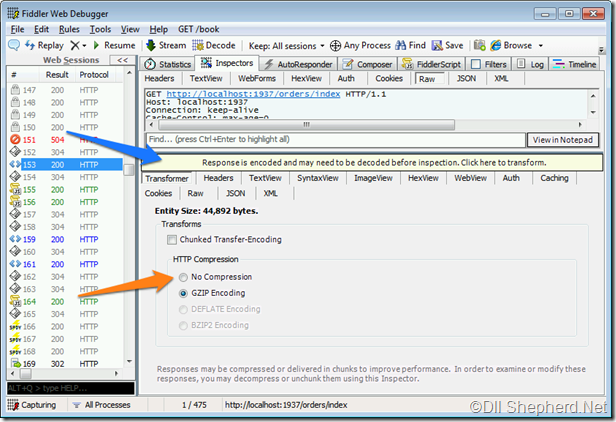Click the Save toolbar button
The image size is (616, 422).
click(447, 45)
